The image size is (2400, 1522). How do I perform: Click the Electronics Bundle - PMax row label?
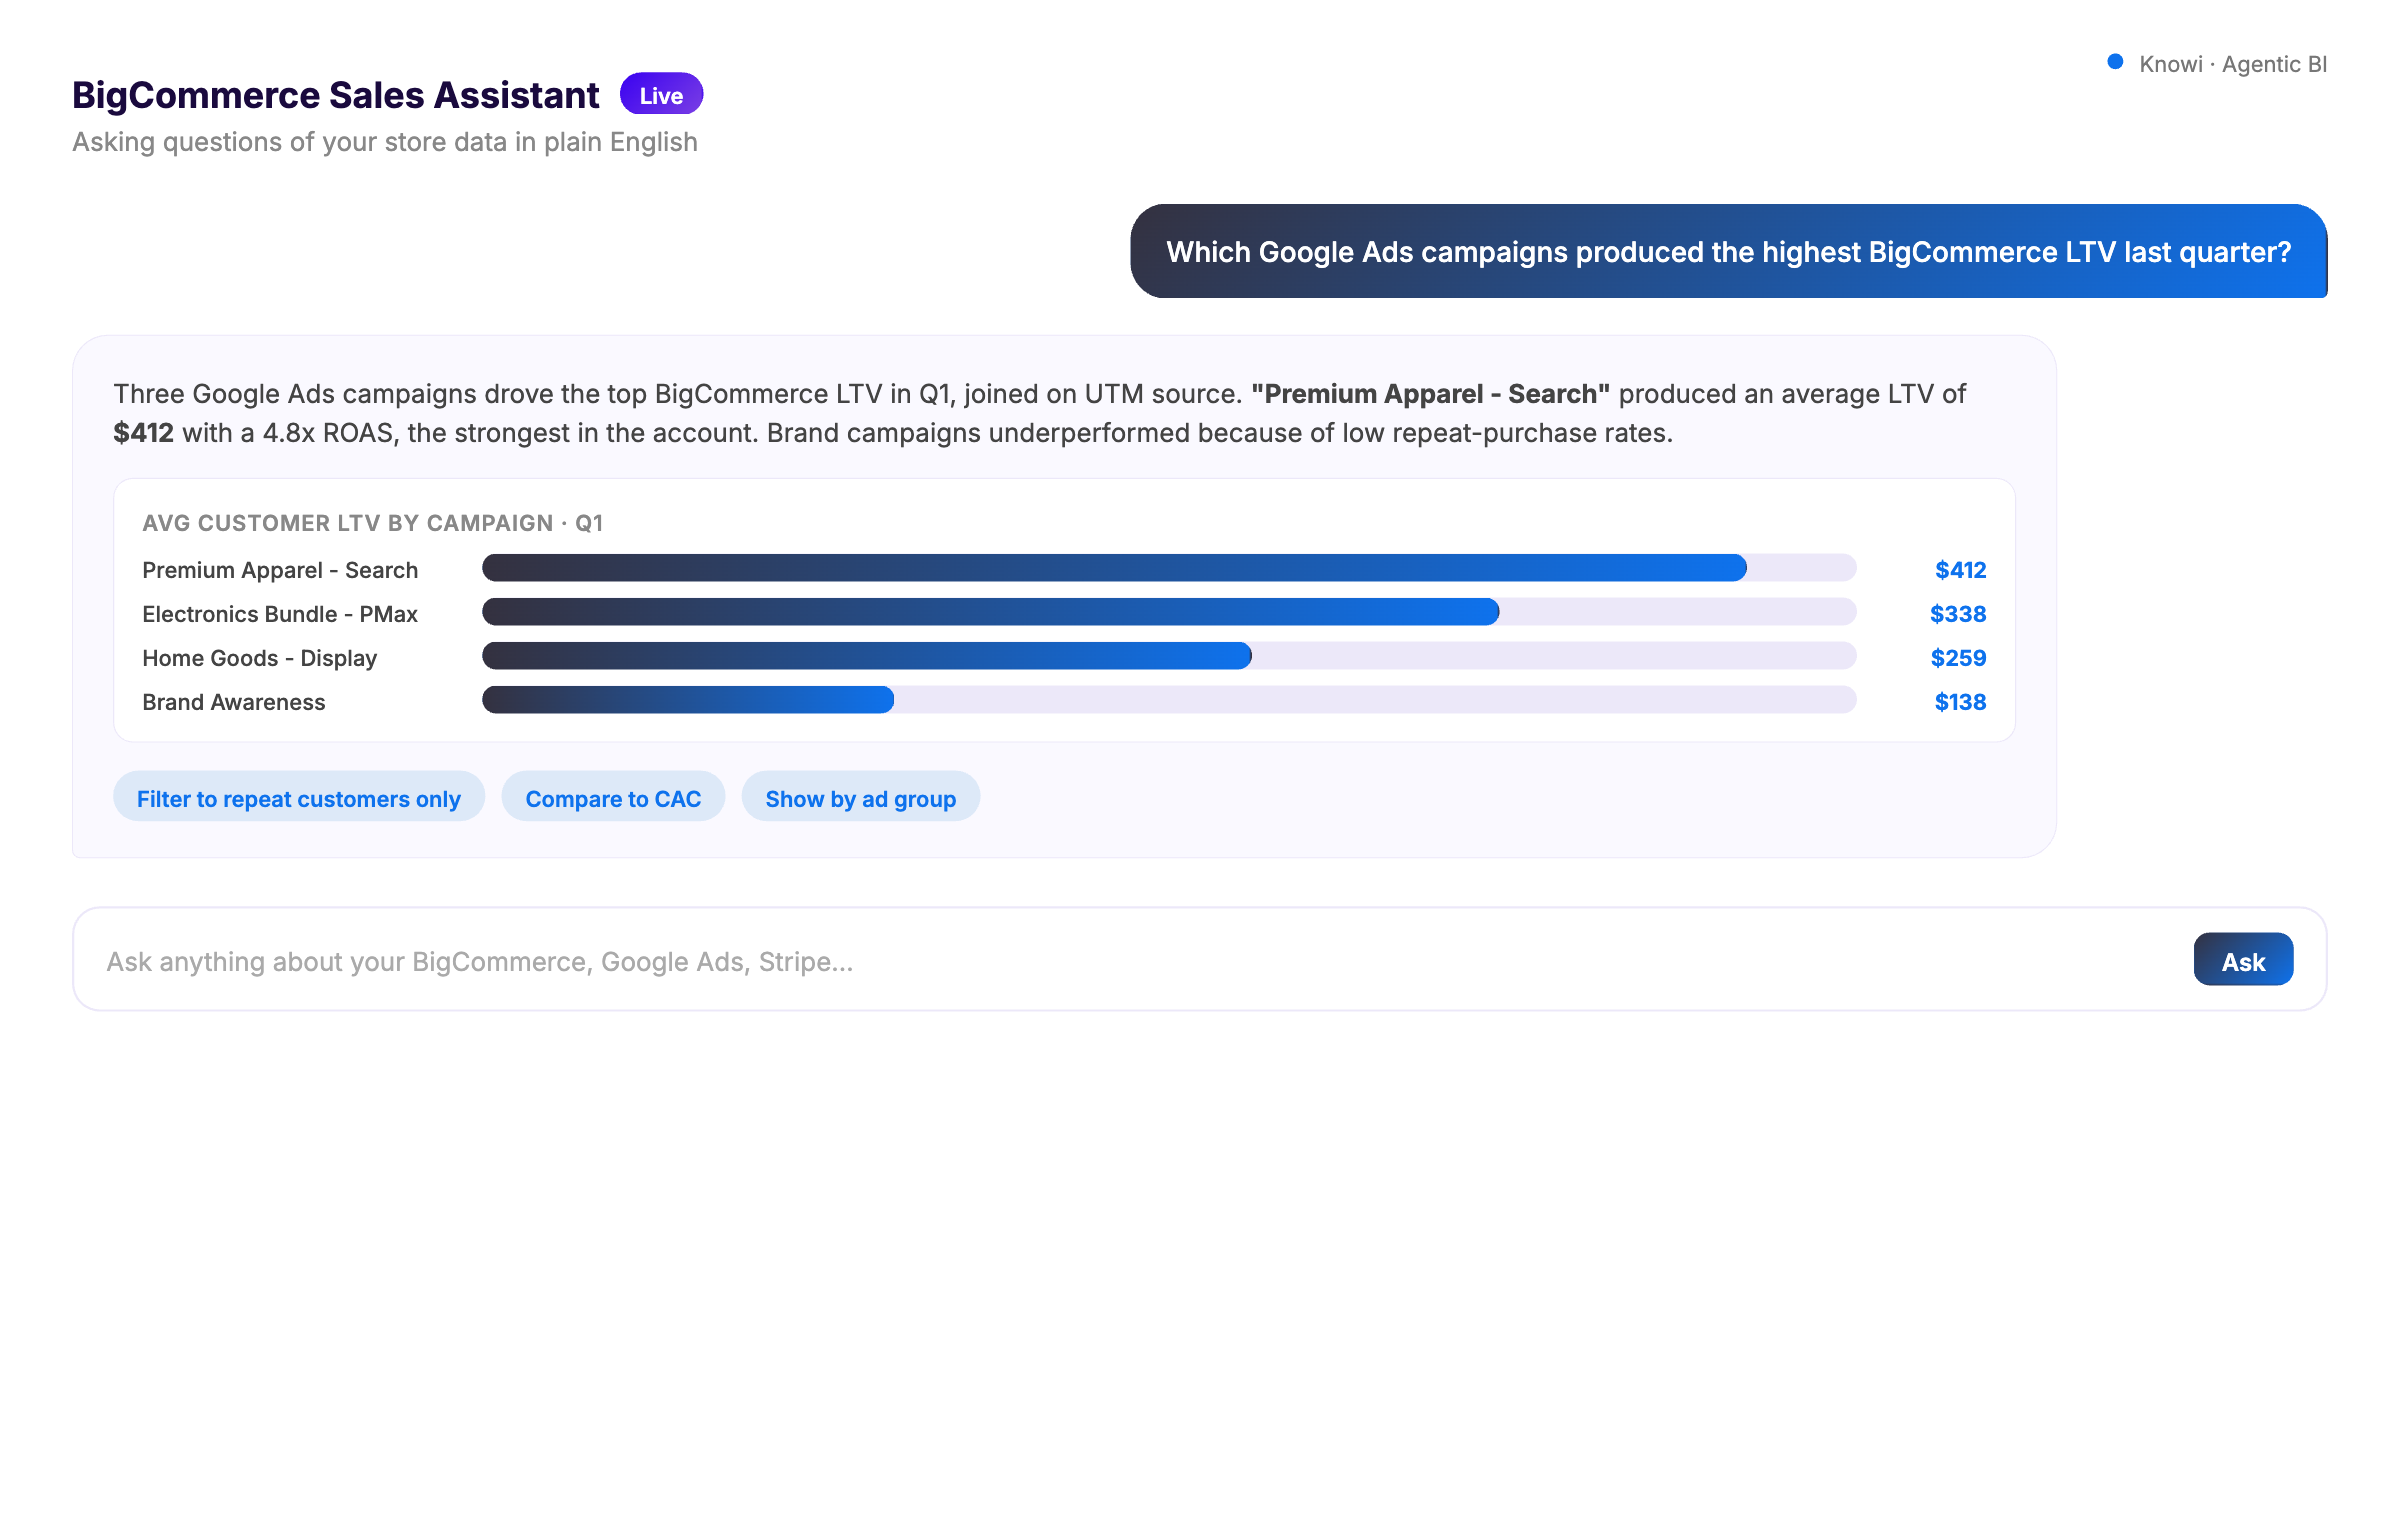point(280,614)
